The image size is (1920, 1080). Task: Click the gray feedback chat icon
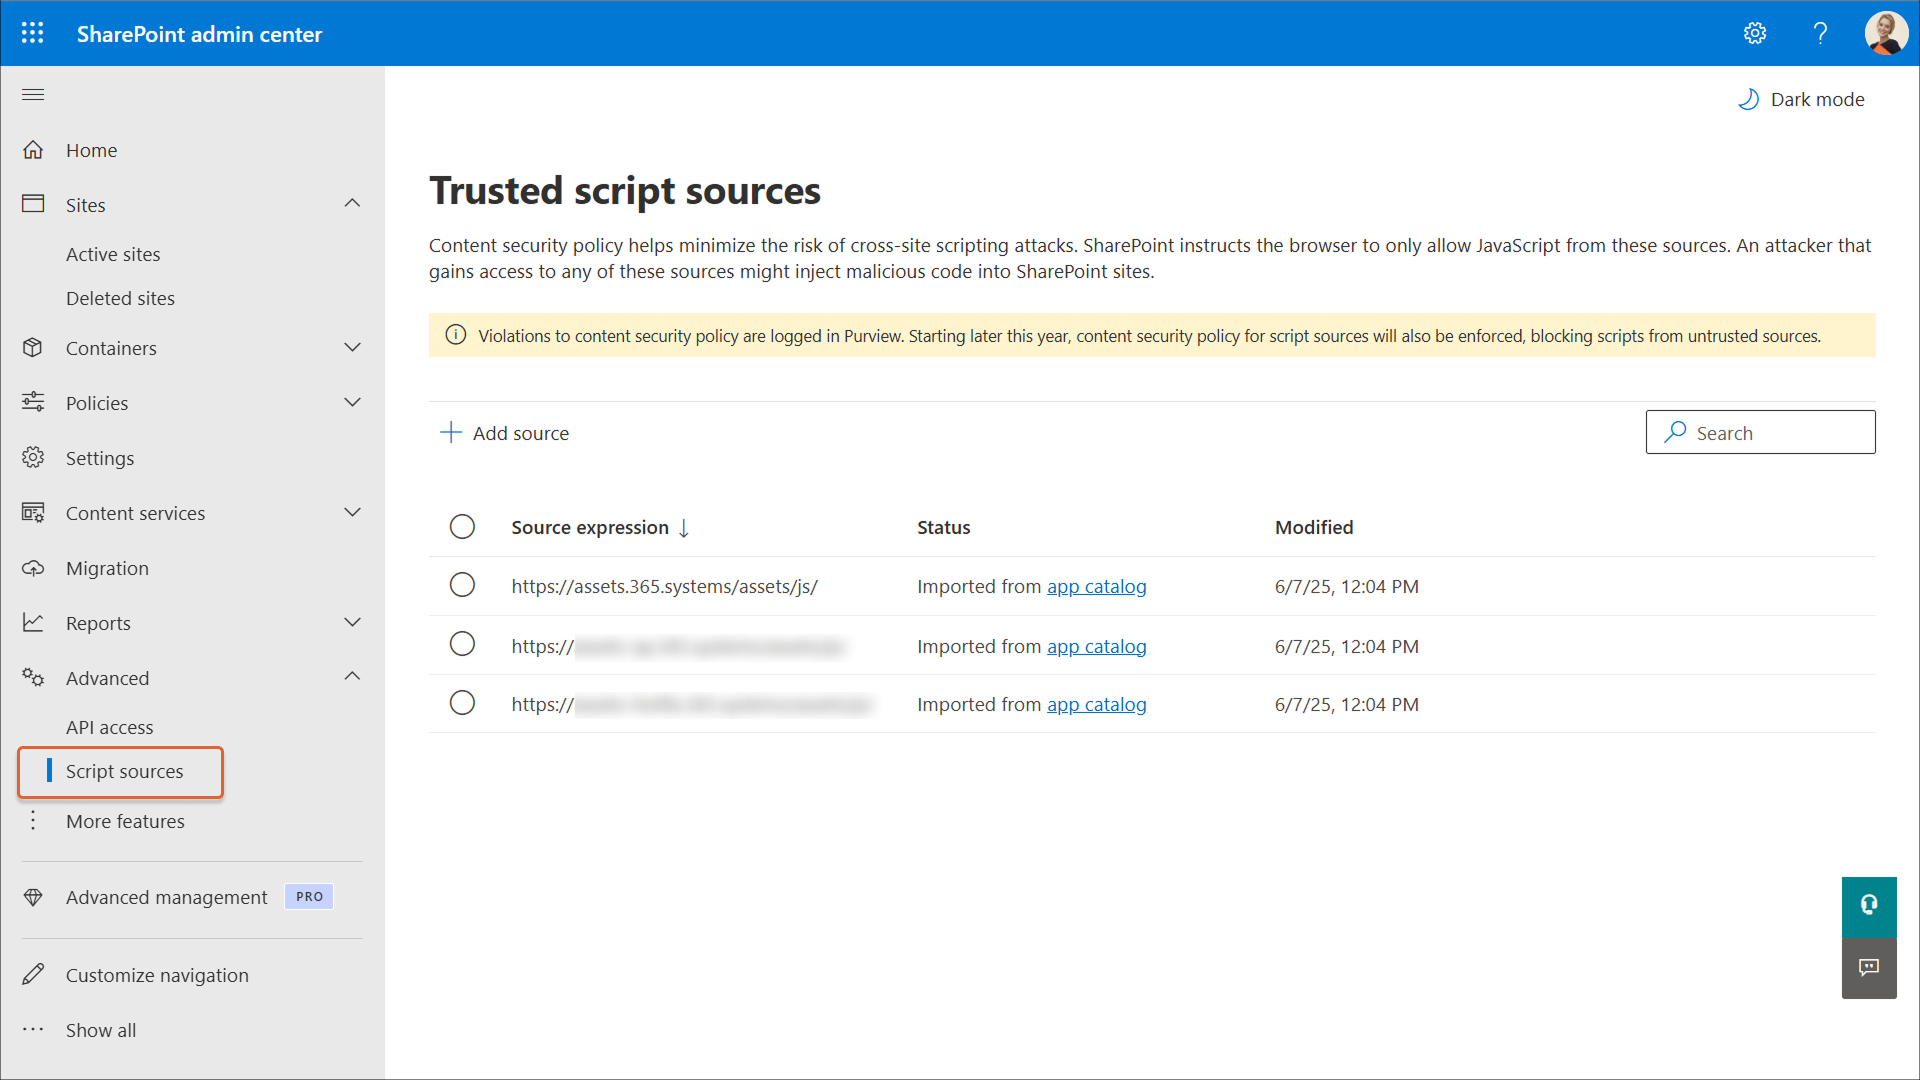[x=1868, y=967]
